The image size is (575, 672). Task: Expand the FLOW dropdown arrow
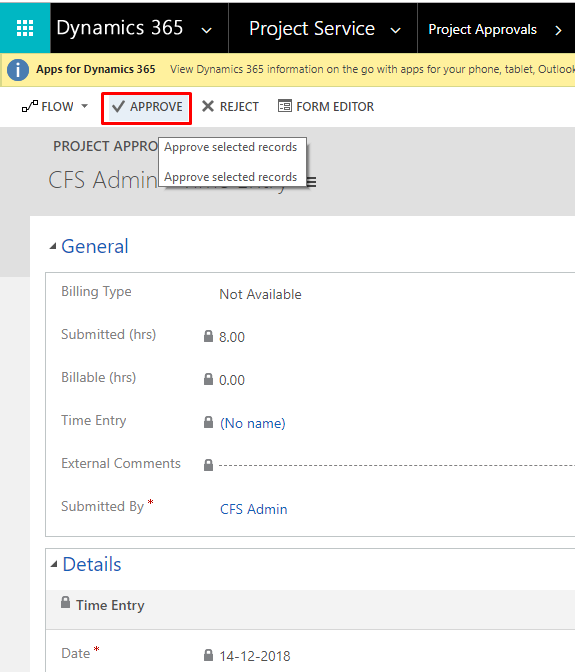point(84,105)
